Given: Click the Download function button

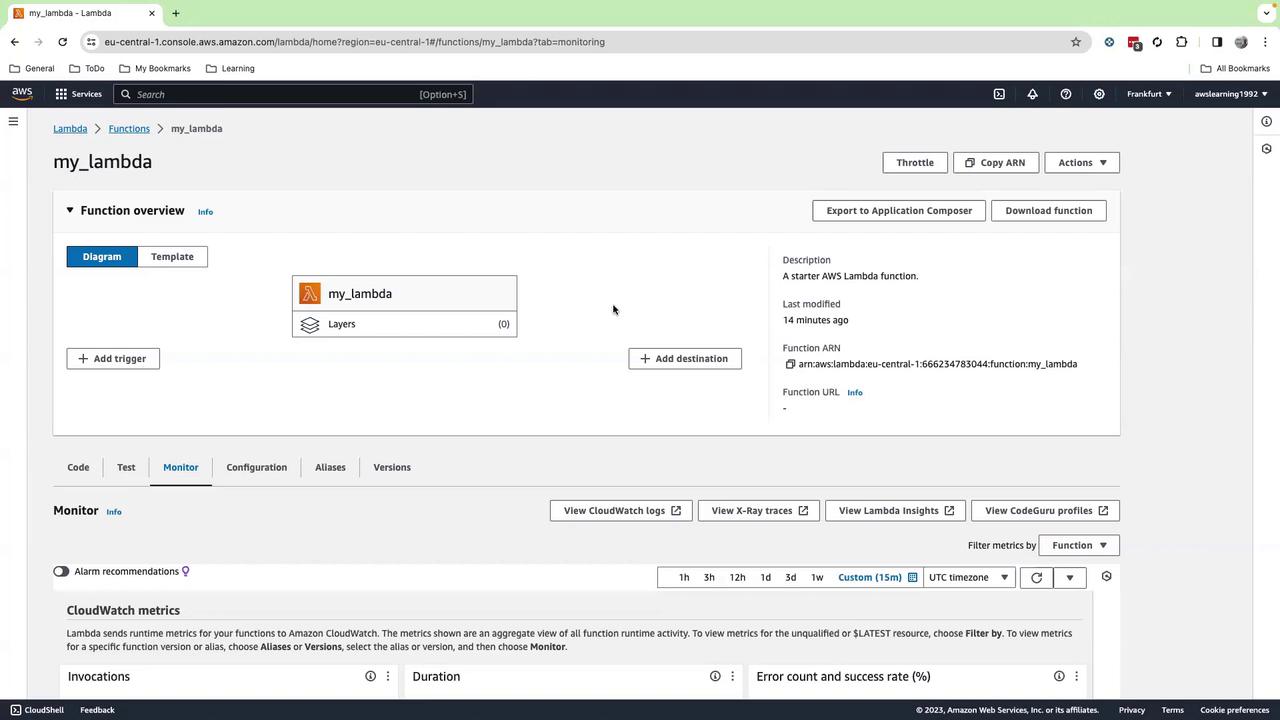Looking at the screenshot, I should 1049,211.
